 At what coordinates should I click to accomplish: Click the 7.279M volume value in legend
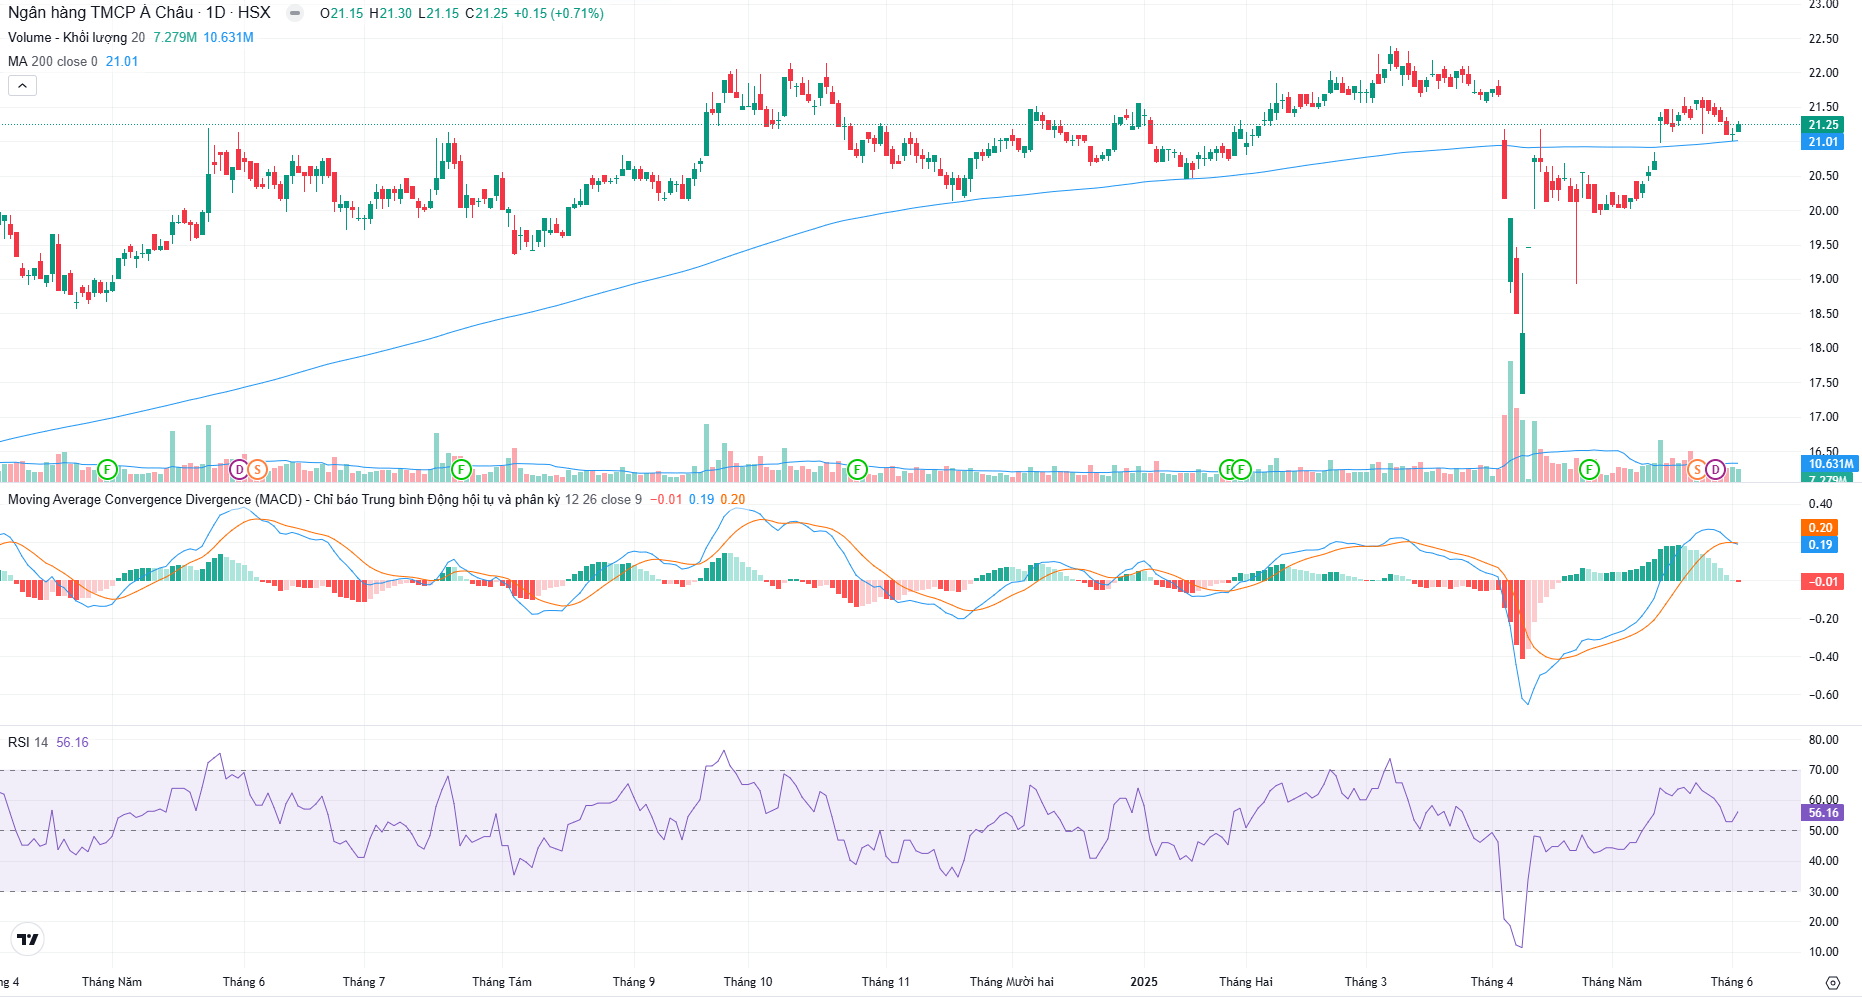(175, 37)
